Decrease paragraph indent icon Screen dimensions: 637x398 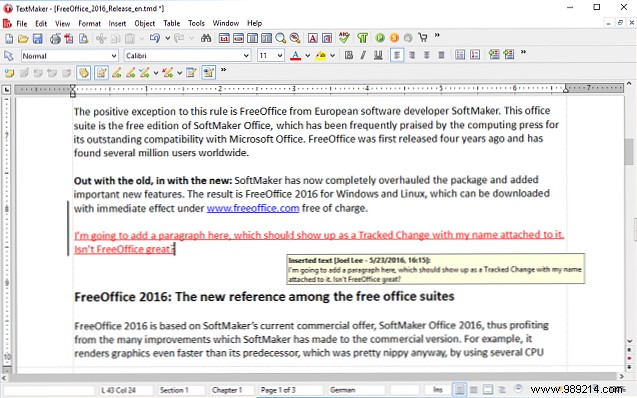[x=494, y=55]
